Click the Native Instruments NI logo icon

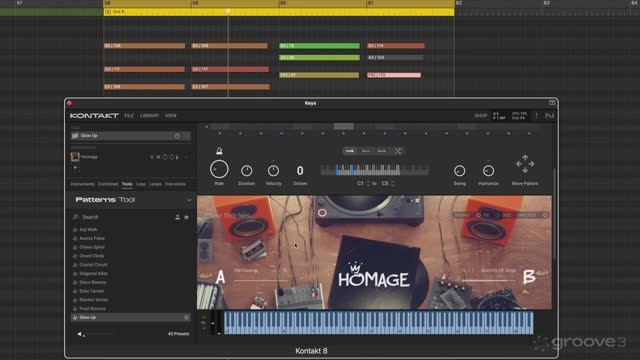click(x=549, y=116)
